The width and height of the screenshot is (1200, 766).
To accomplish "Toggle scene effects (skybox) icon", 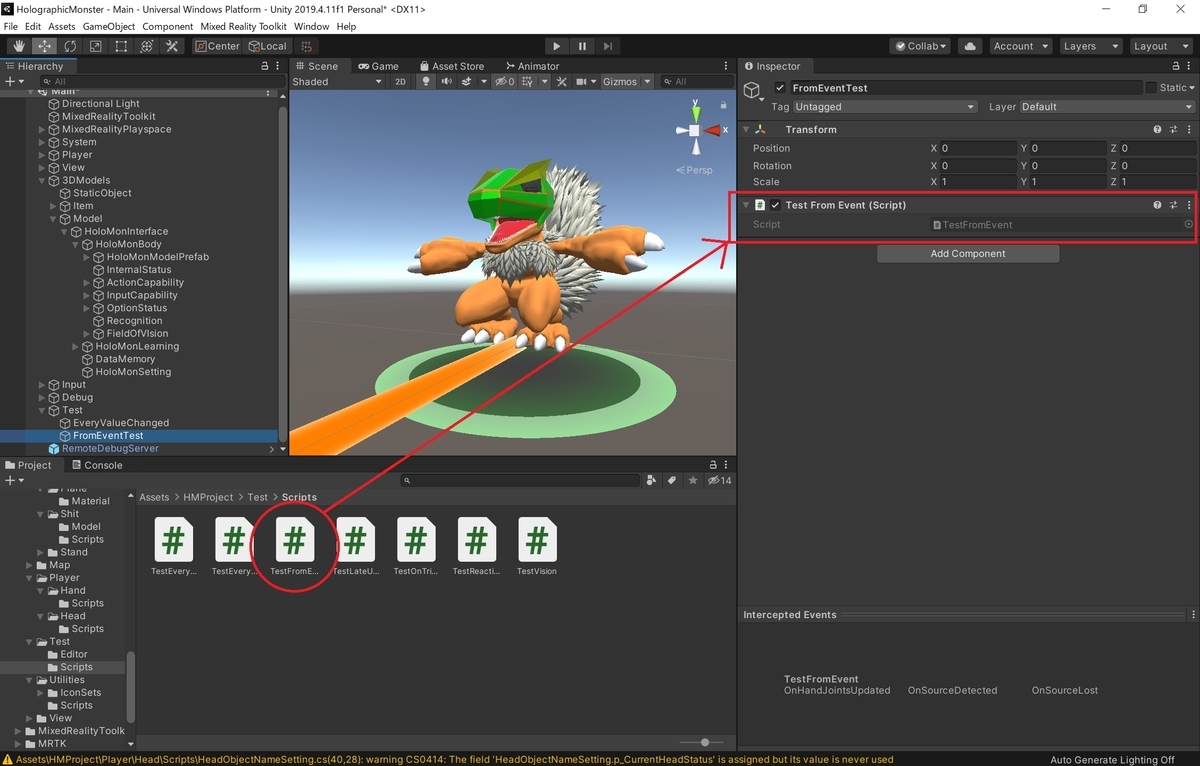I will [467, 82].
